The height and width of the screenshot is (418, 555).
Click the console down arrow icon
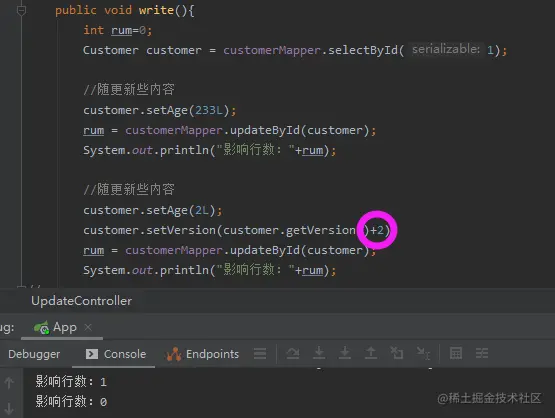coord(9,408)
